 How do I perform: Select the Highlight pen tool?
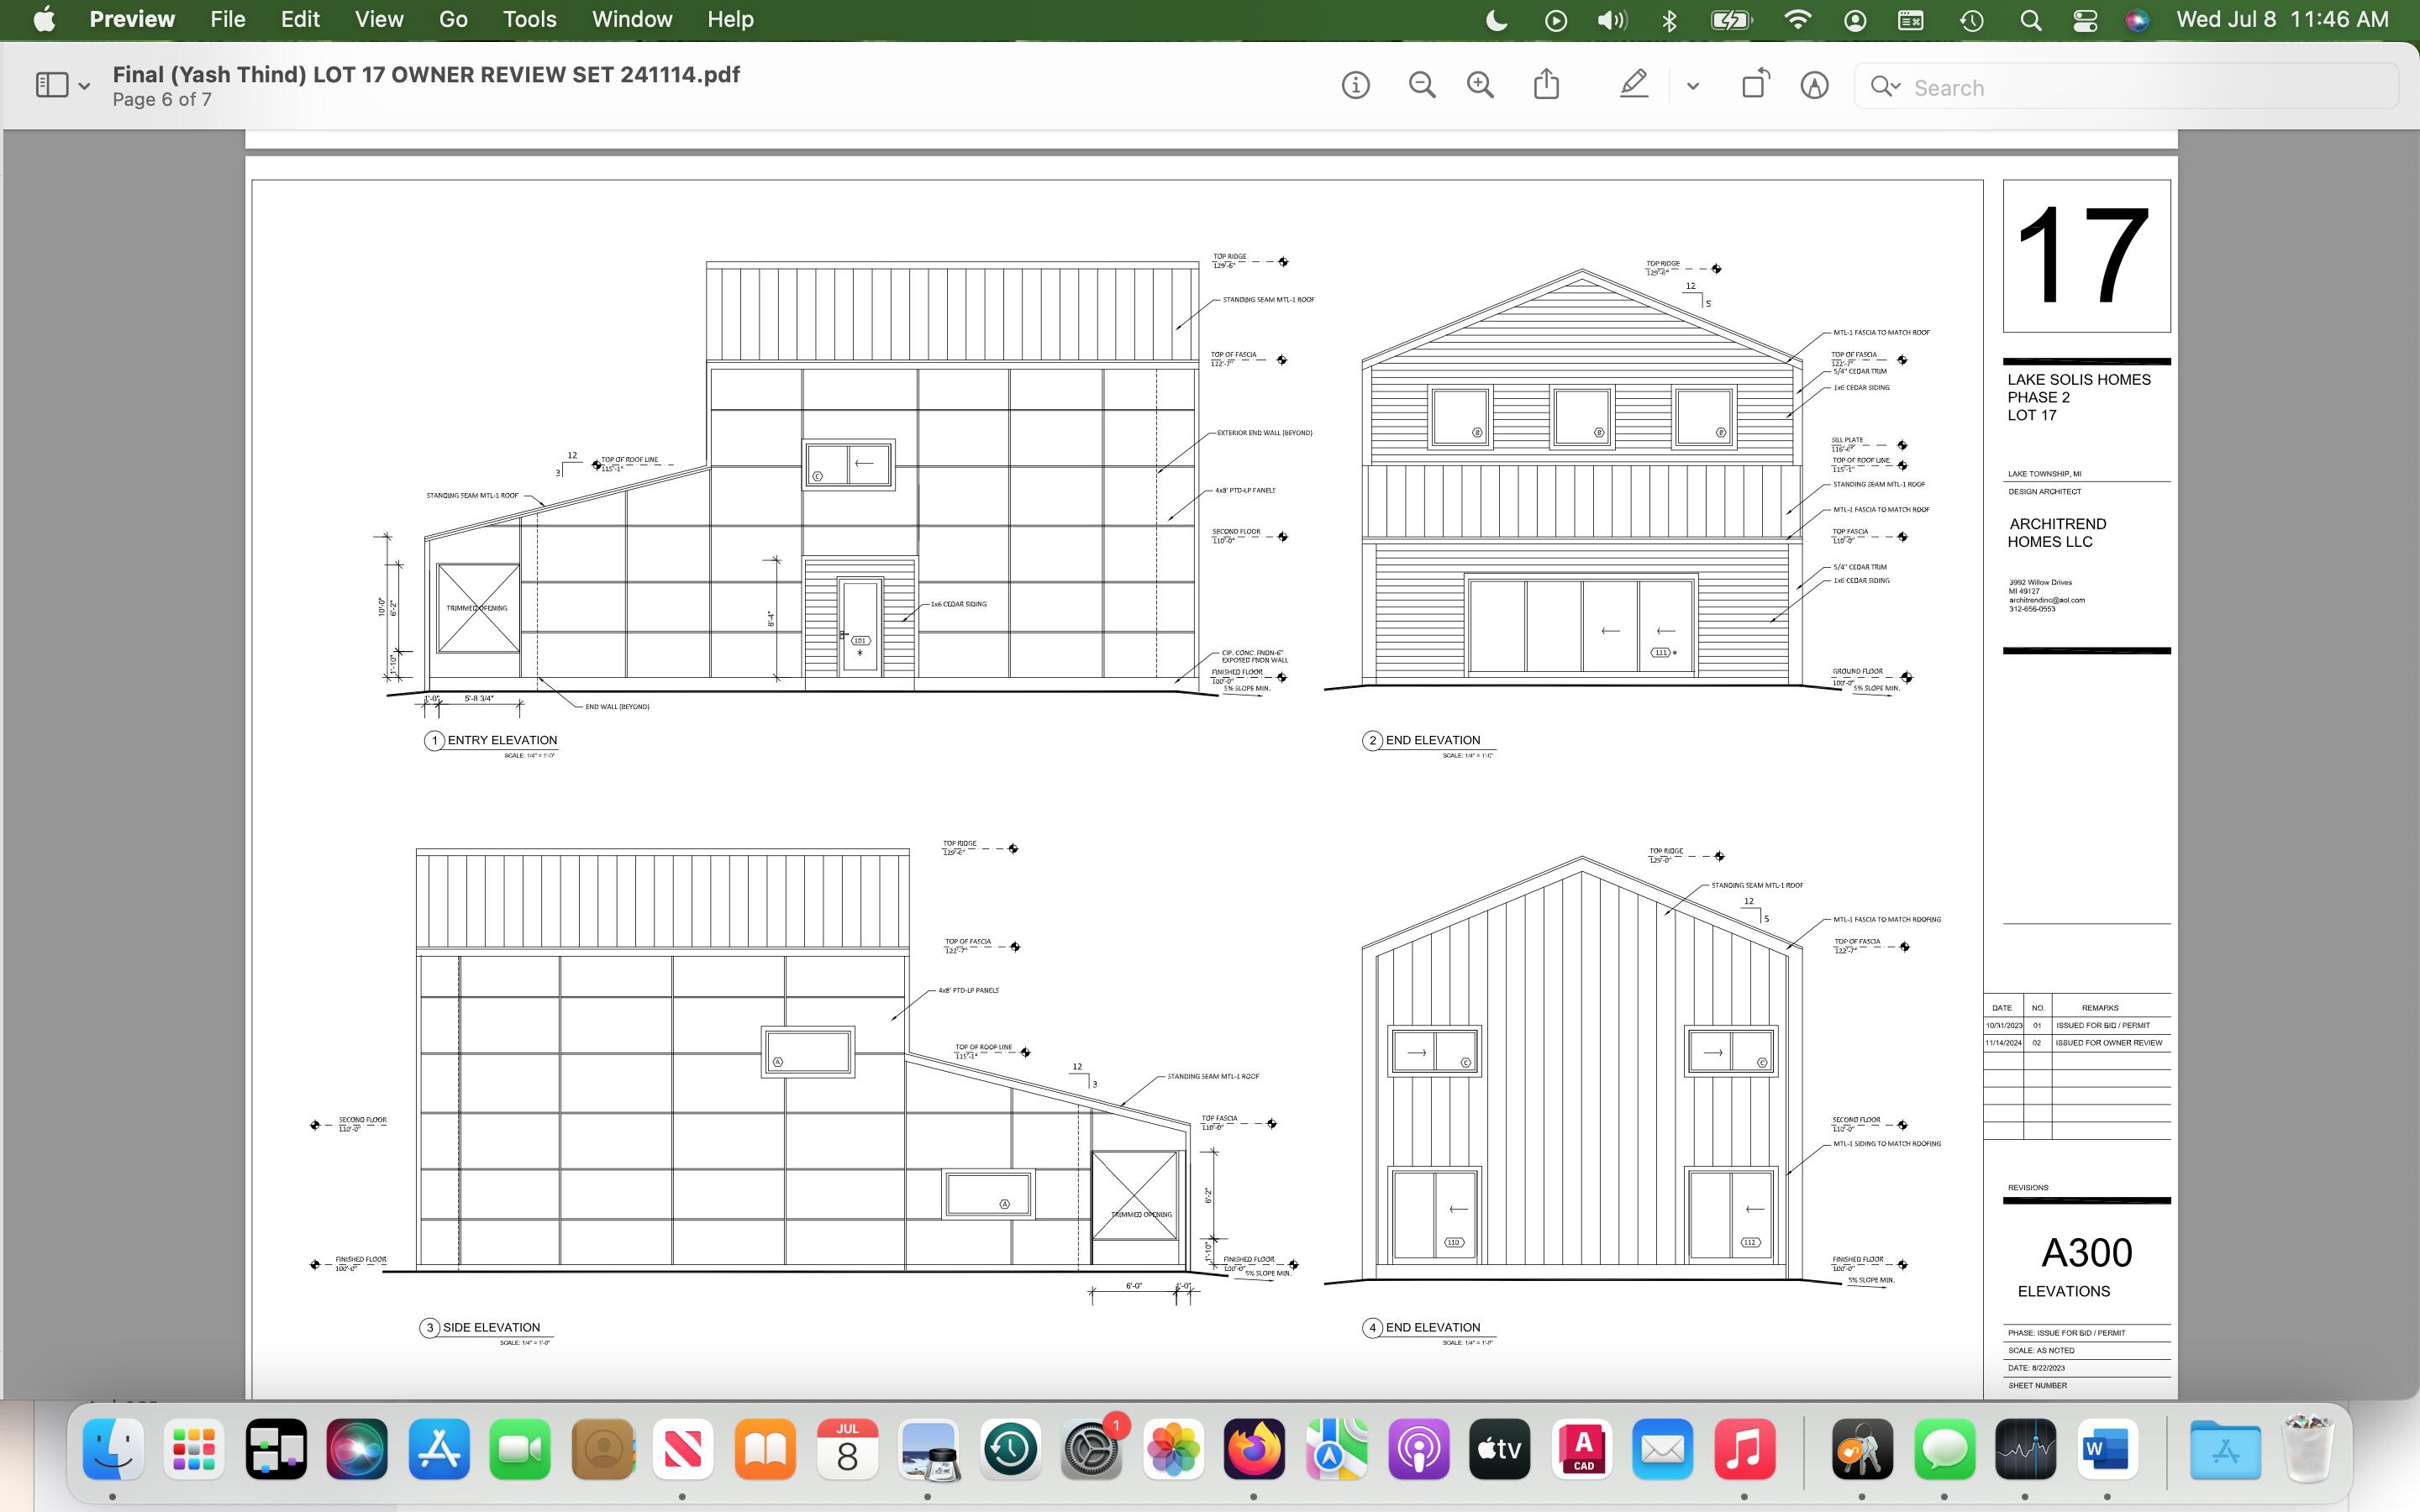[1633, 84]
